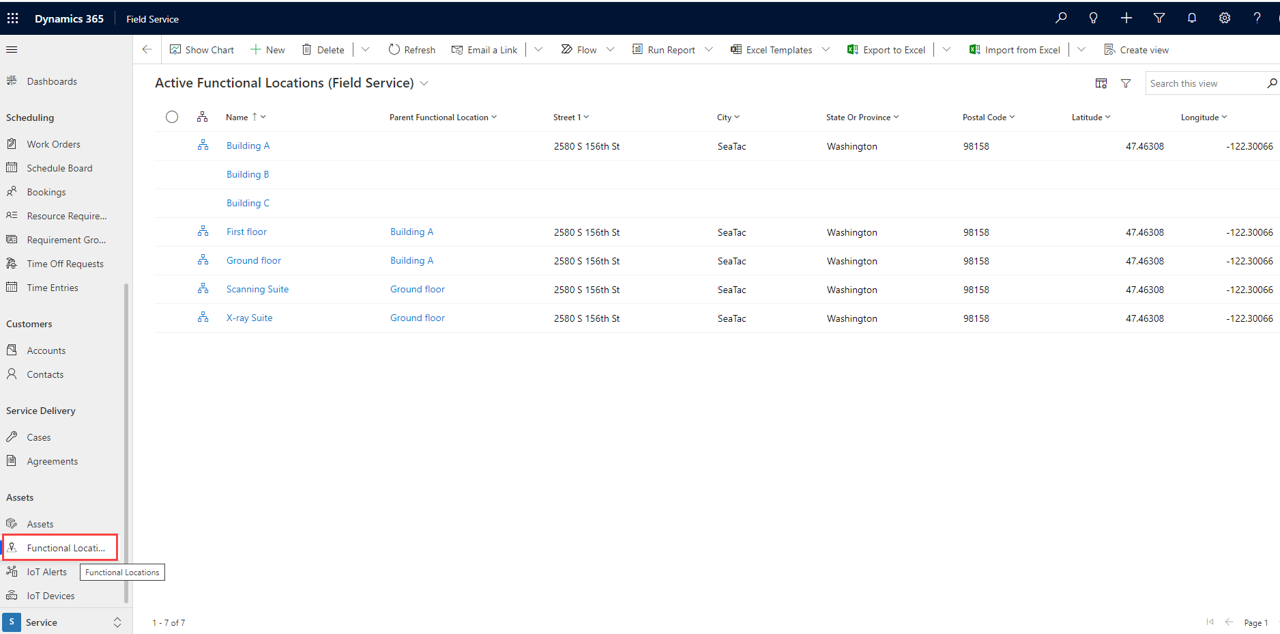1280x634 pixels.
Task: Open Bookings in the sidebar
Action: click(x=46, y=192)
